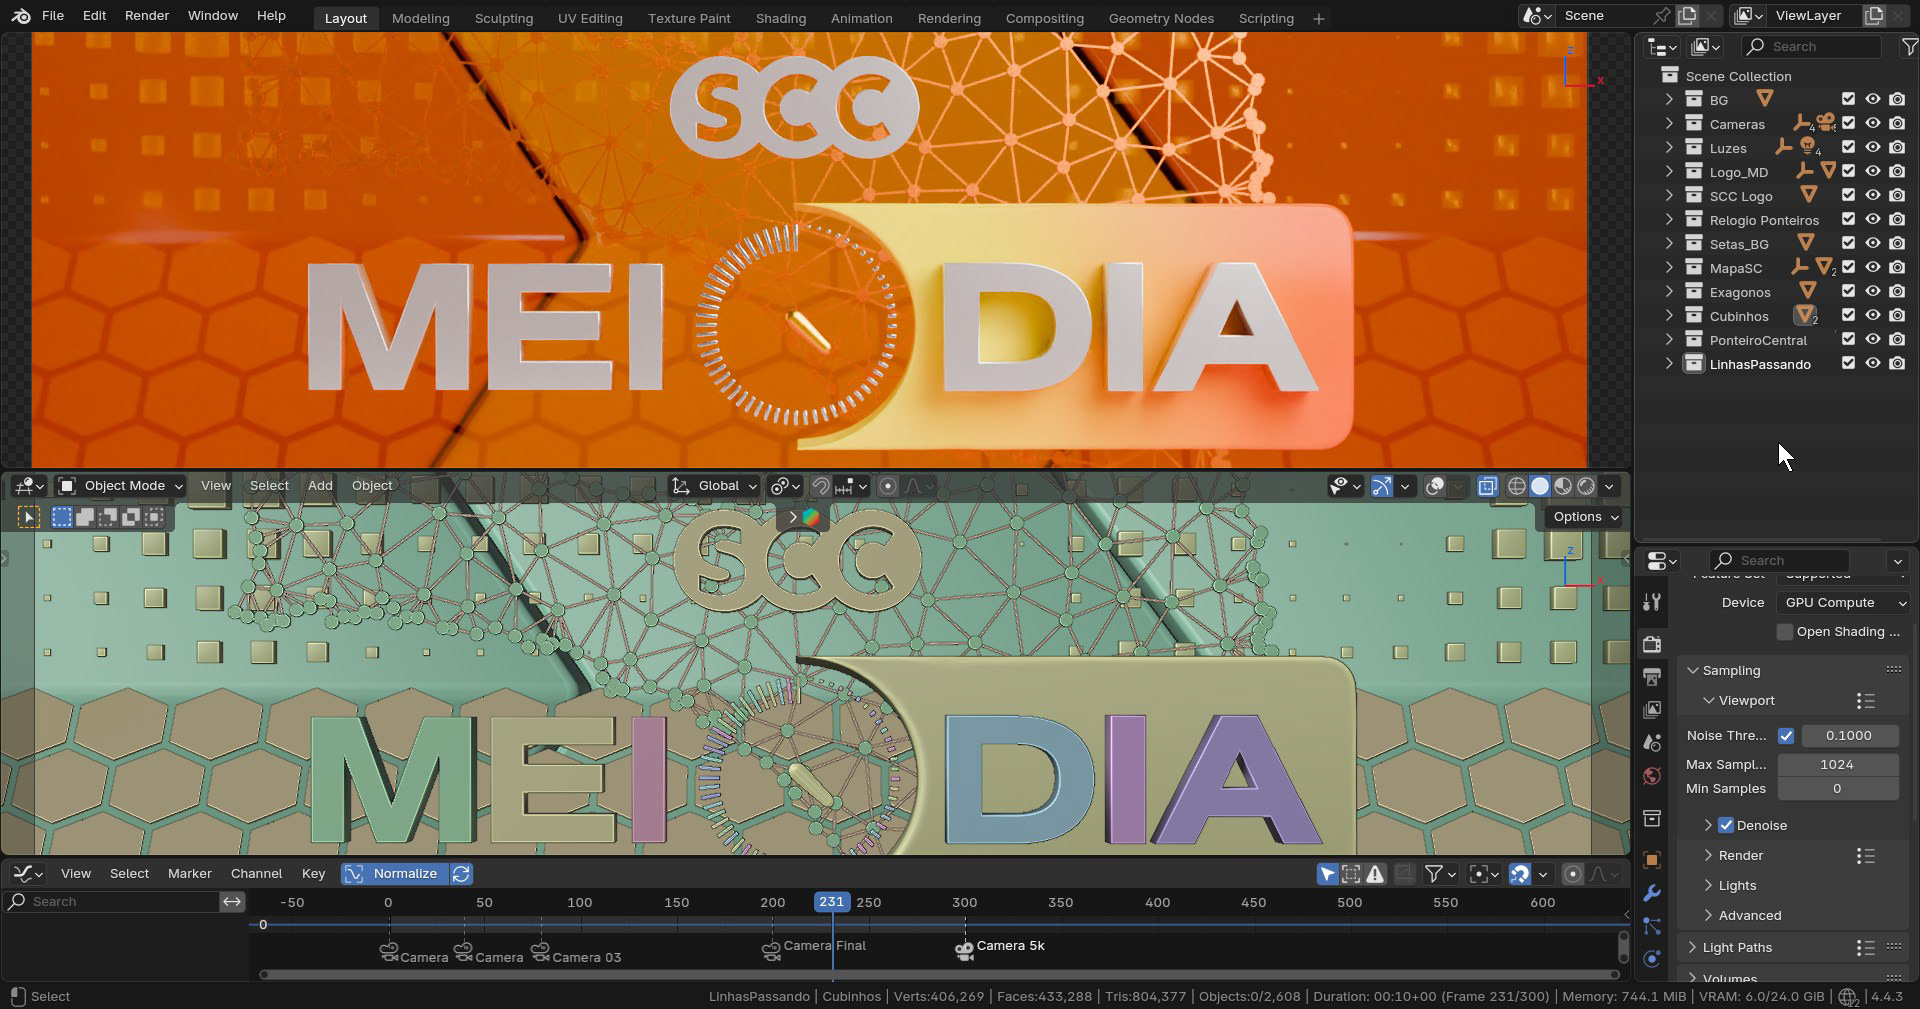Click the Normalize button in graph editor
This screenshot has height=1009, width=1920.
pyautogui.click(x=392, y=874)
